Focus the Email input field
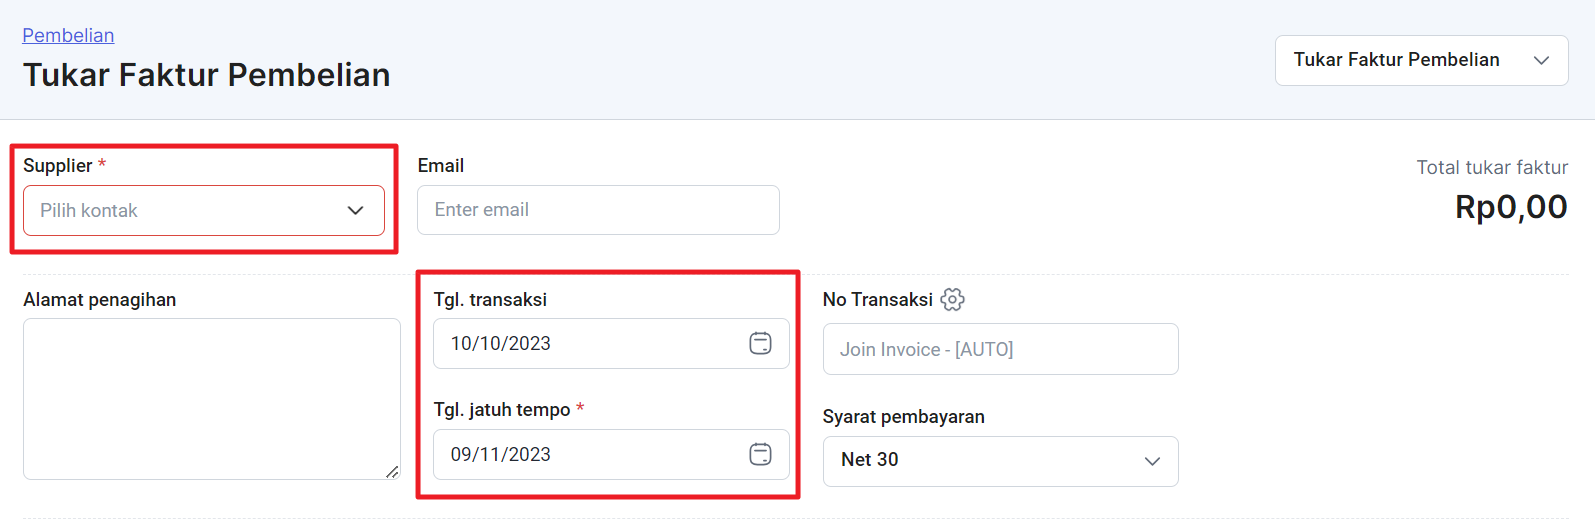This screenshot has width=1595, height=529. pyautogui.click(x=598, y=210)
